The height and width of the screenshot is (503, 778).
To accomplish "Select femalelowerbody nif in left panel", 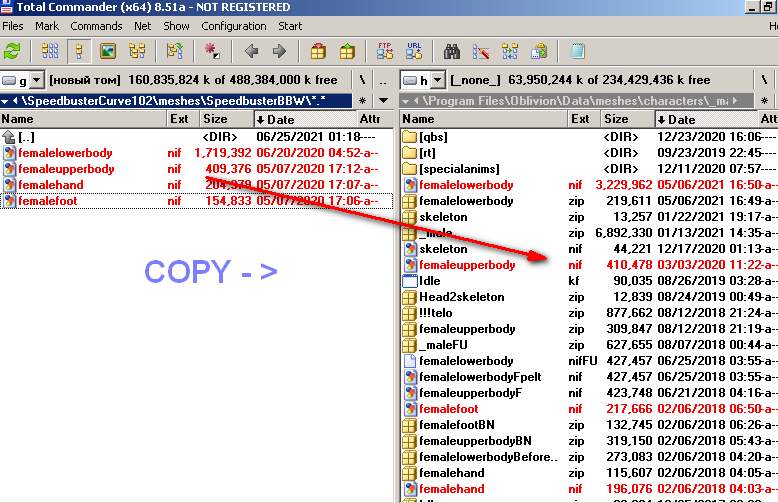I will pyautogui.click(x=197, y=153).
